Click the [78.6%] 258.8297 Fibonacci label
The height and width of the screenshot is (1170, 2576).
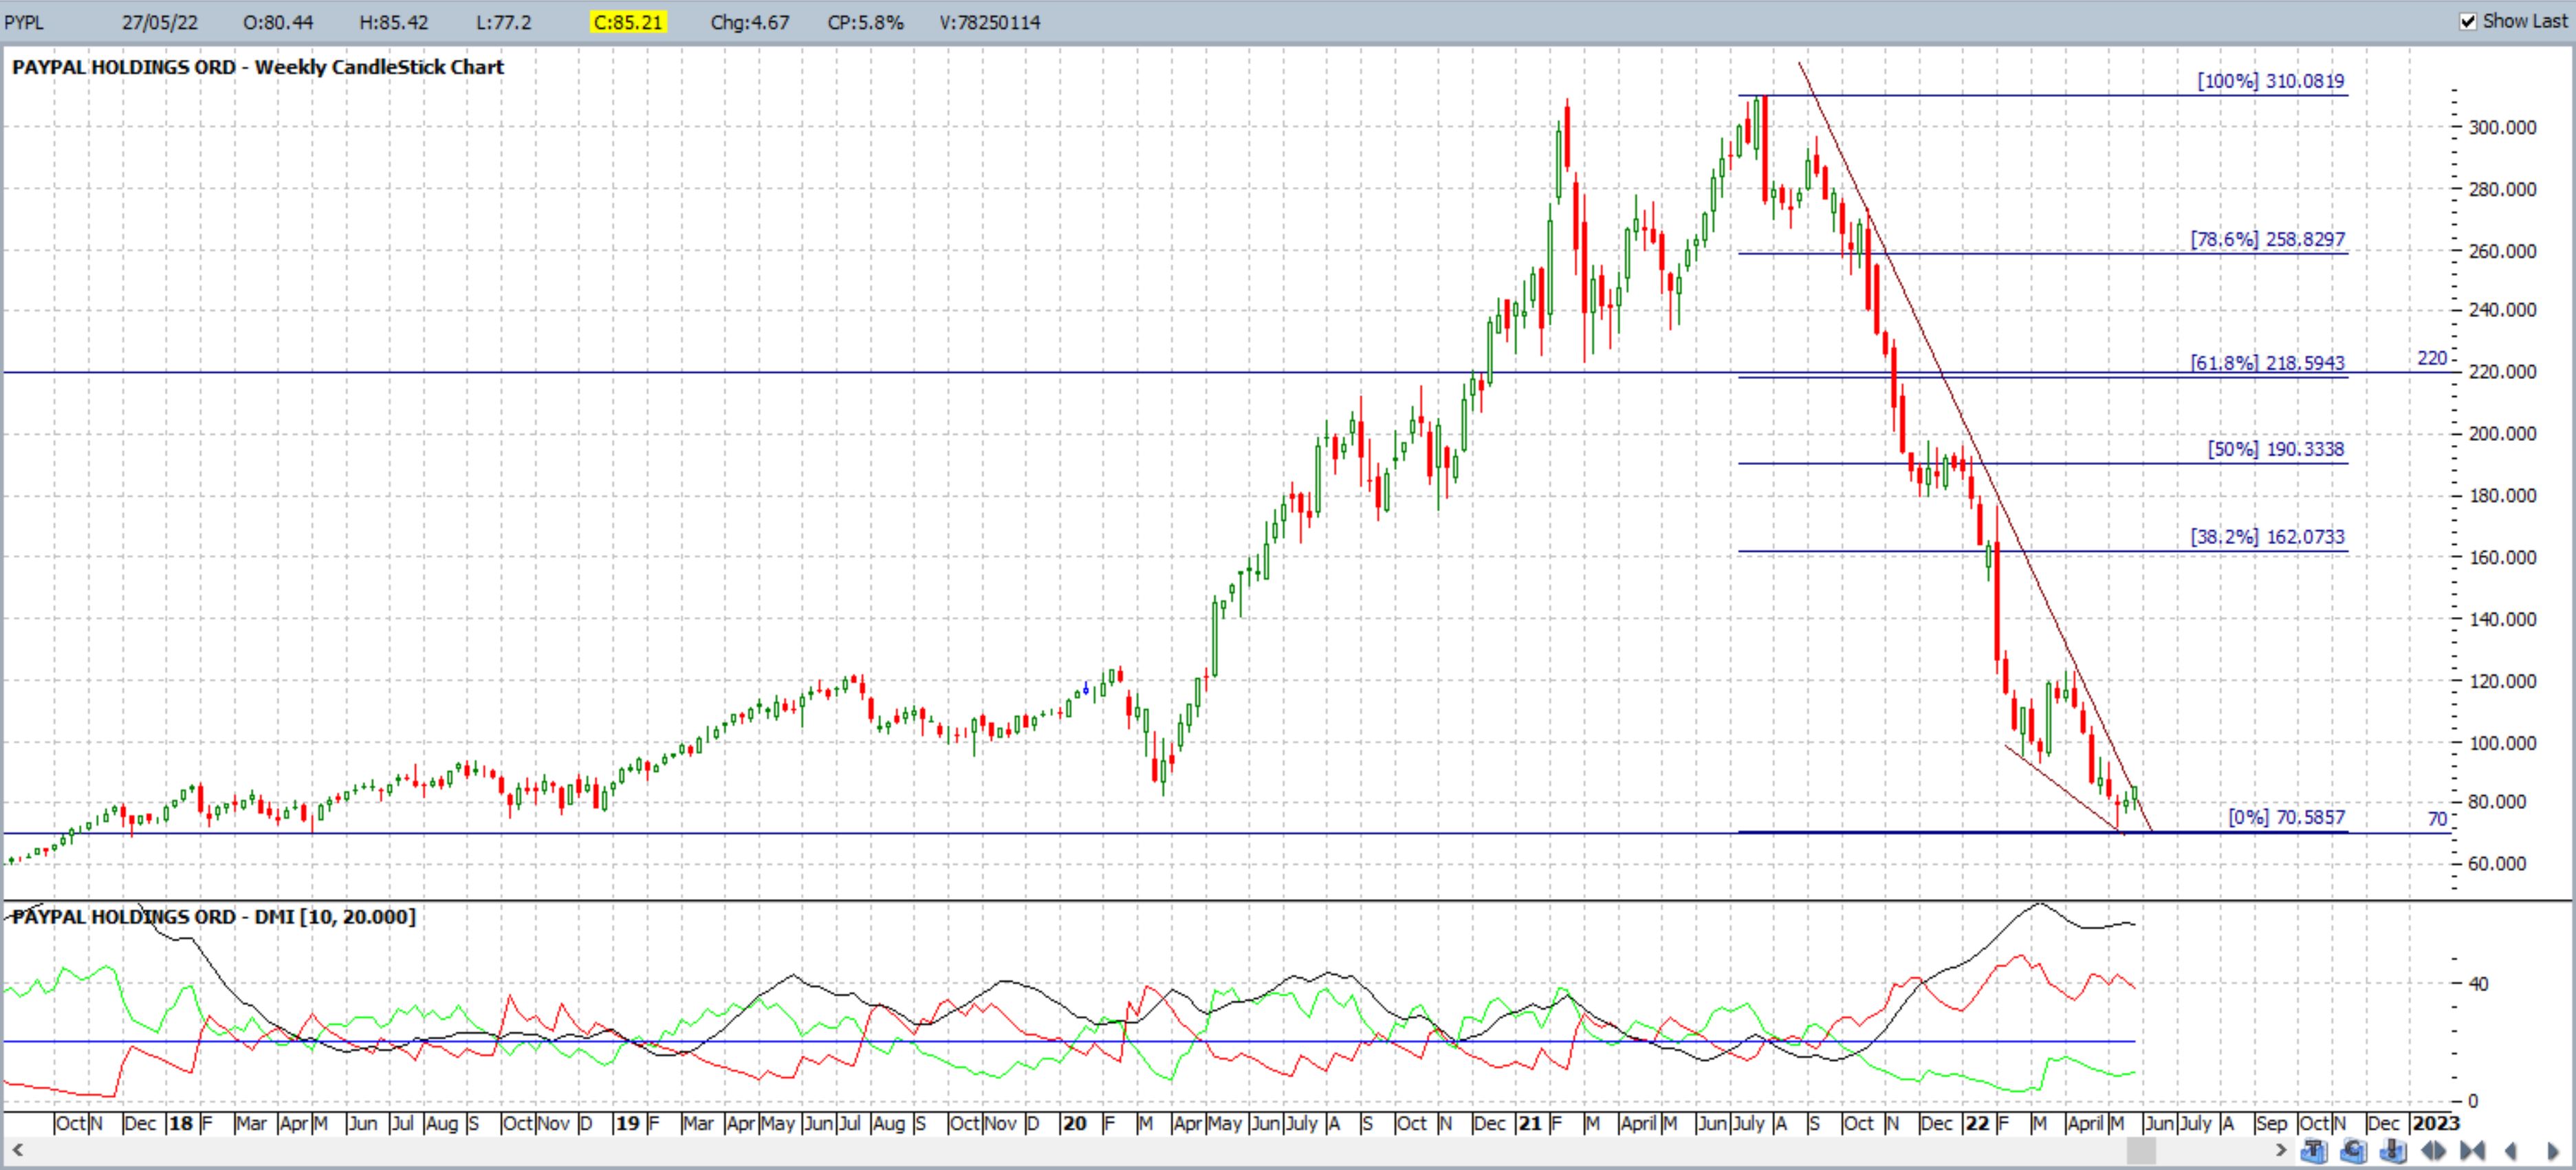coord(2267,239)
